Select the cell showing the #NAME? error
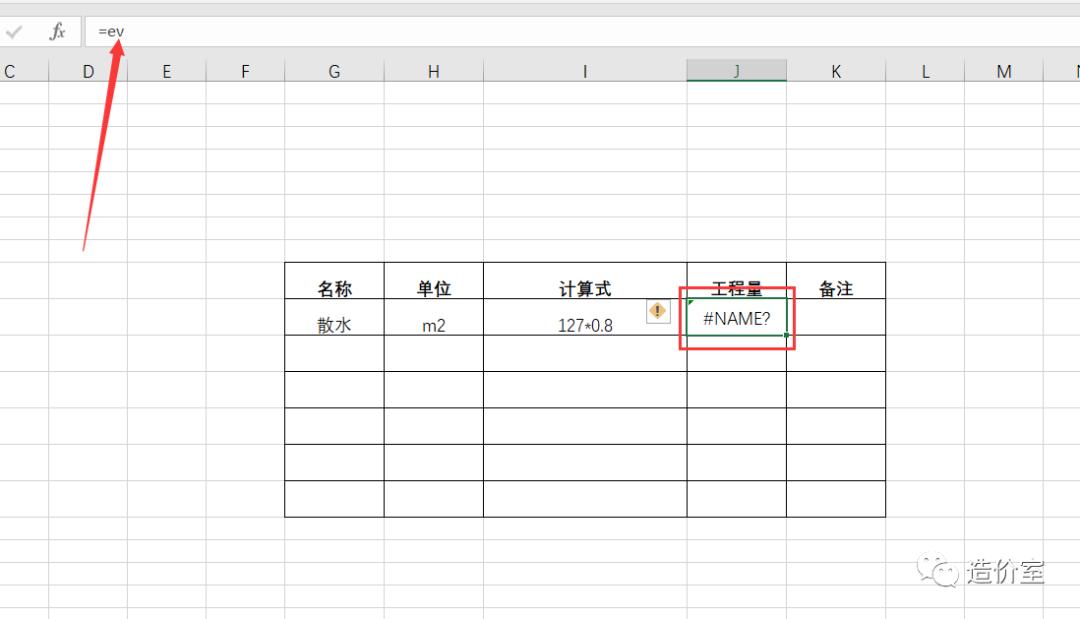 click(736, 318)
